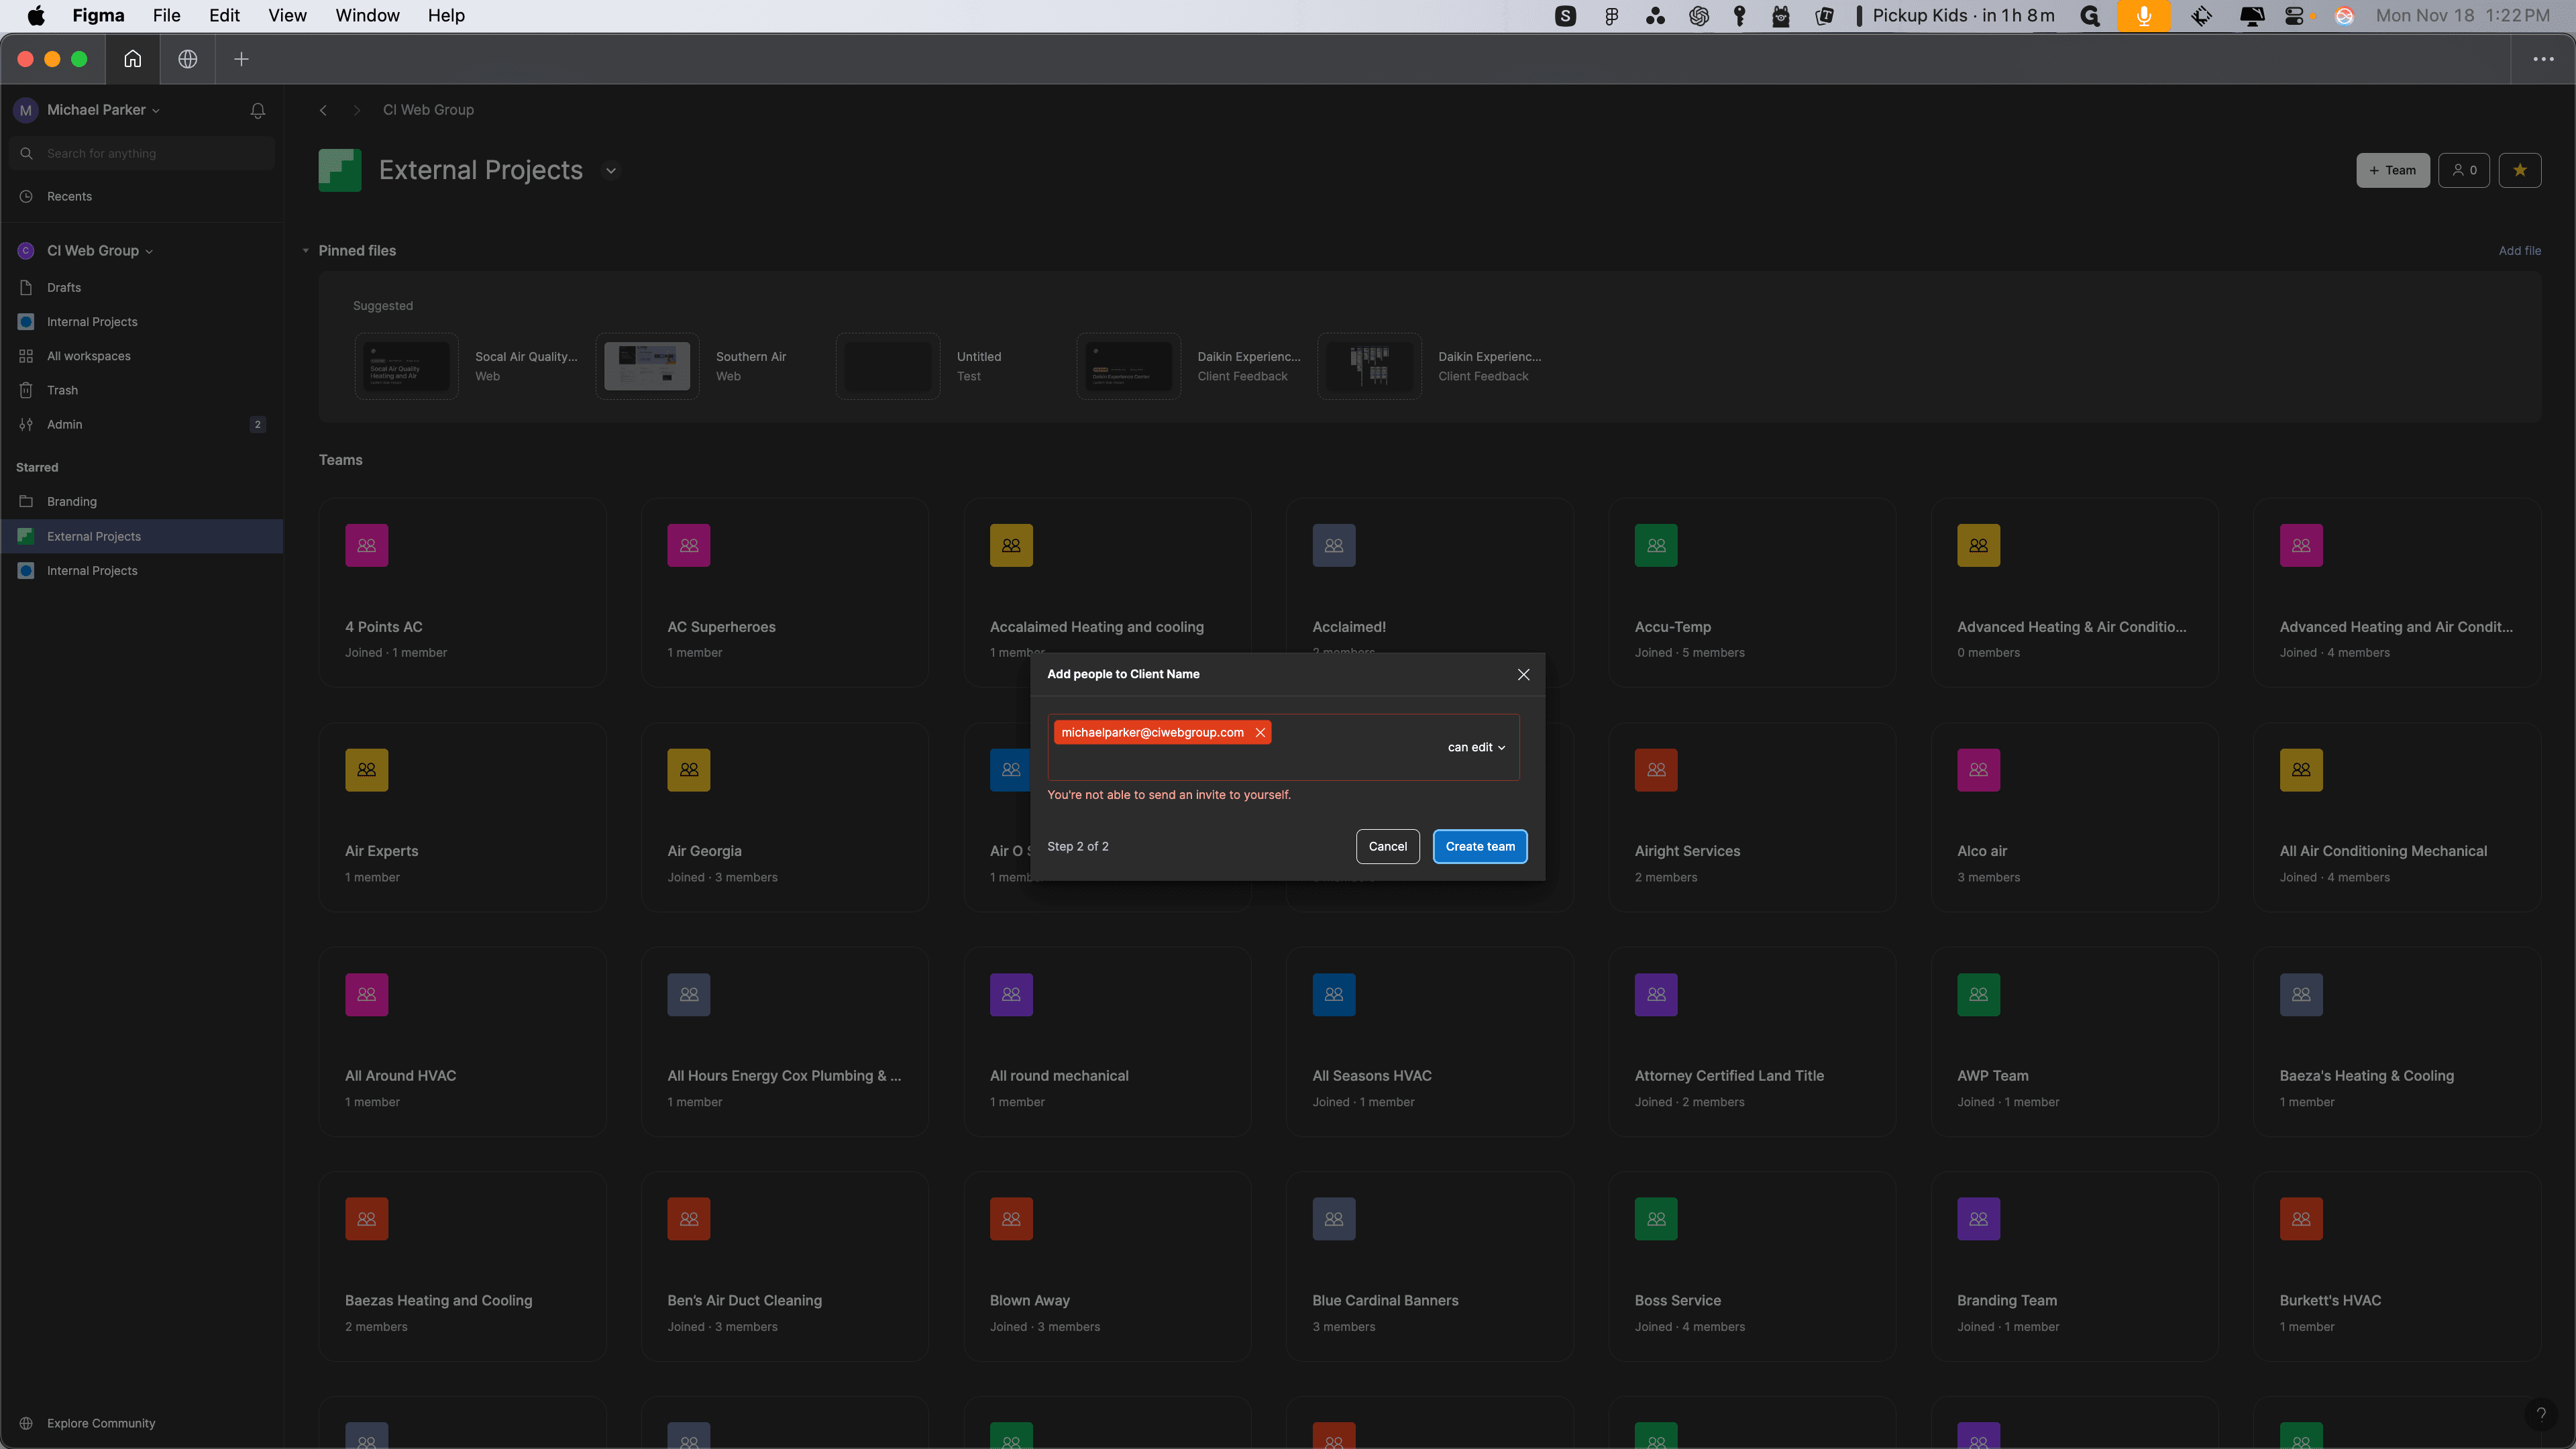Toggle the star favorite for External Projects
Image resolution: width=2576 pixels, height=1449 pixels.
pyautogui.click(x=2519, y=170)
